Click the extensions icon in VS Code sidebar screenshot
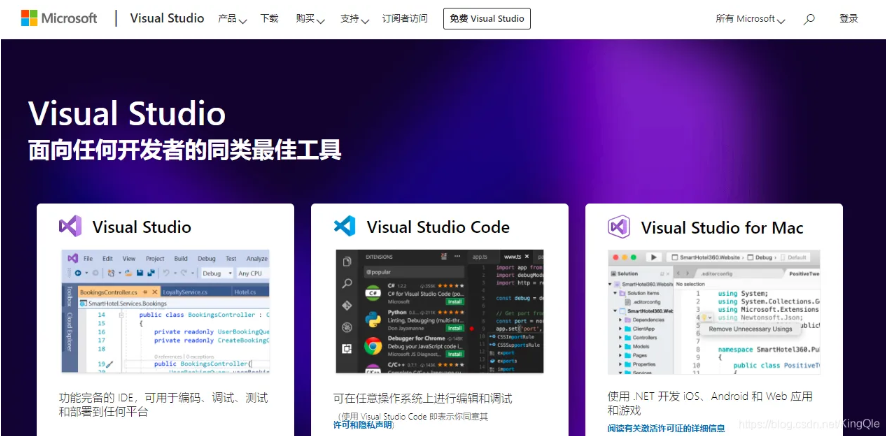 click(348, 348)
